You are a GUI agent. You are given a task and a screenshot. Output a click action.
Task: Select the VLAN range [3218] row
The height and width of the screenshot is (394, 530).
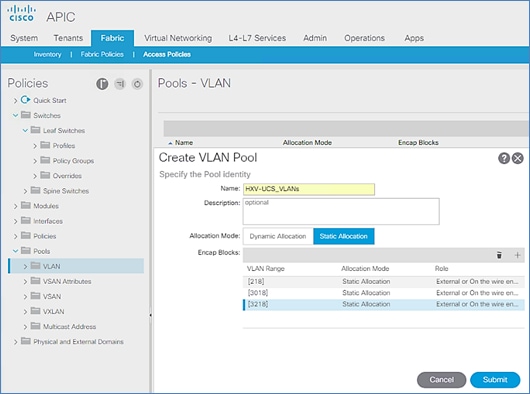pos(384,304)
